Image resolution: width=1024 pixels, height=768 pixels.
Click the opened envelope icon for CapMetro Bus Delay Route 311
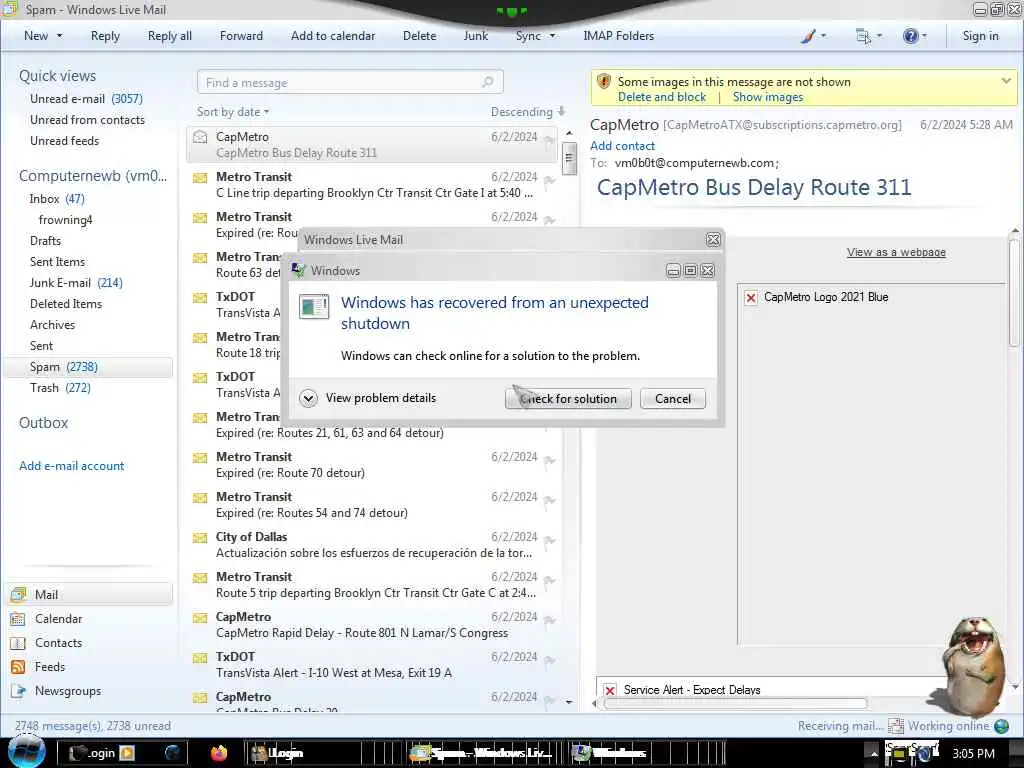200,137
